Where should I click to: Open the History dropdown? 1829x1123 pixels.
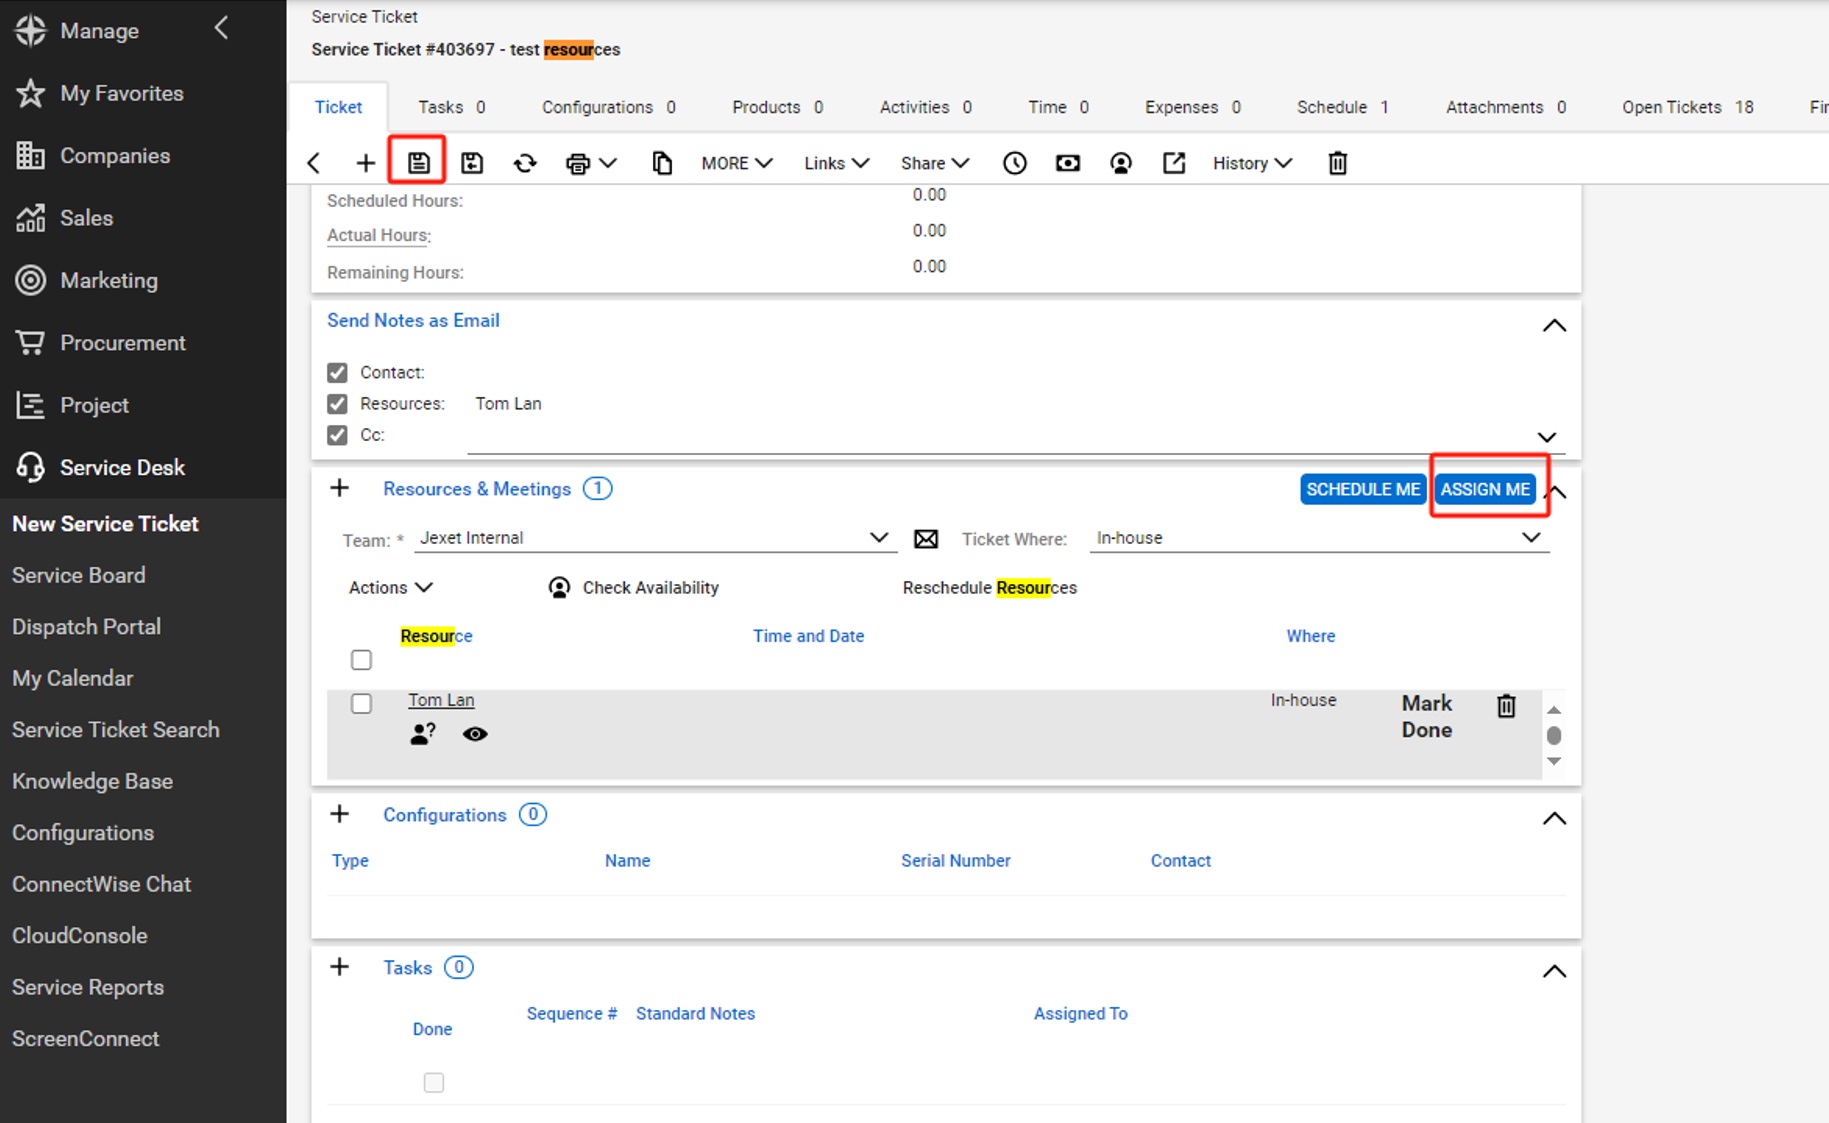click(1251, 163)
